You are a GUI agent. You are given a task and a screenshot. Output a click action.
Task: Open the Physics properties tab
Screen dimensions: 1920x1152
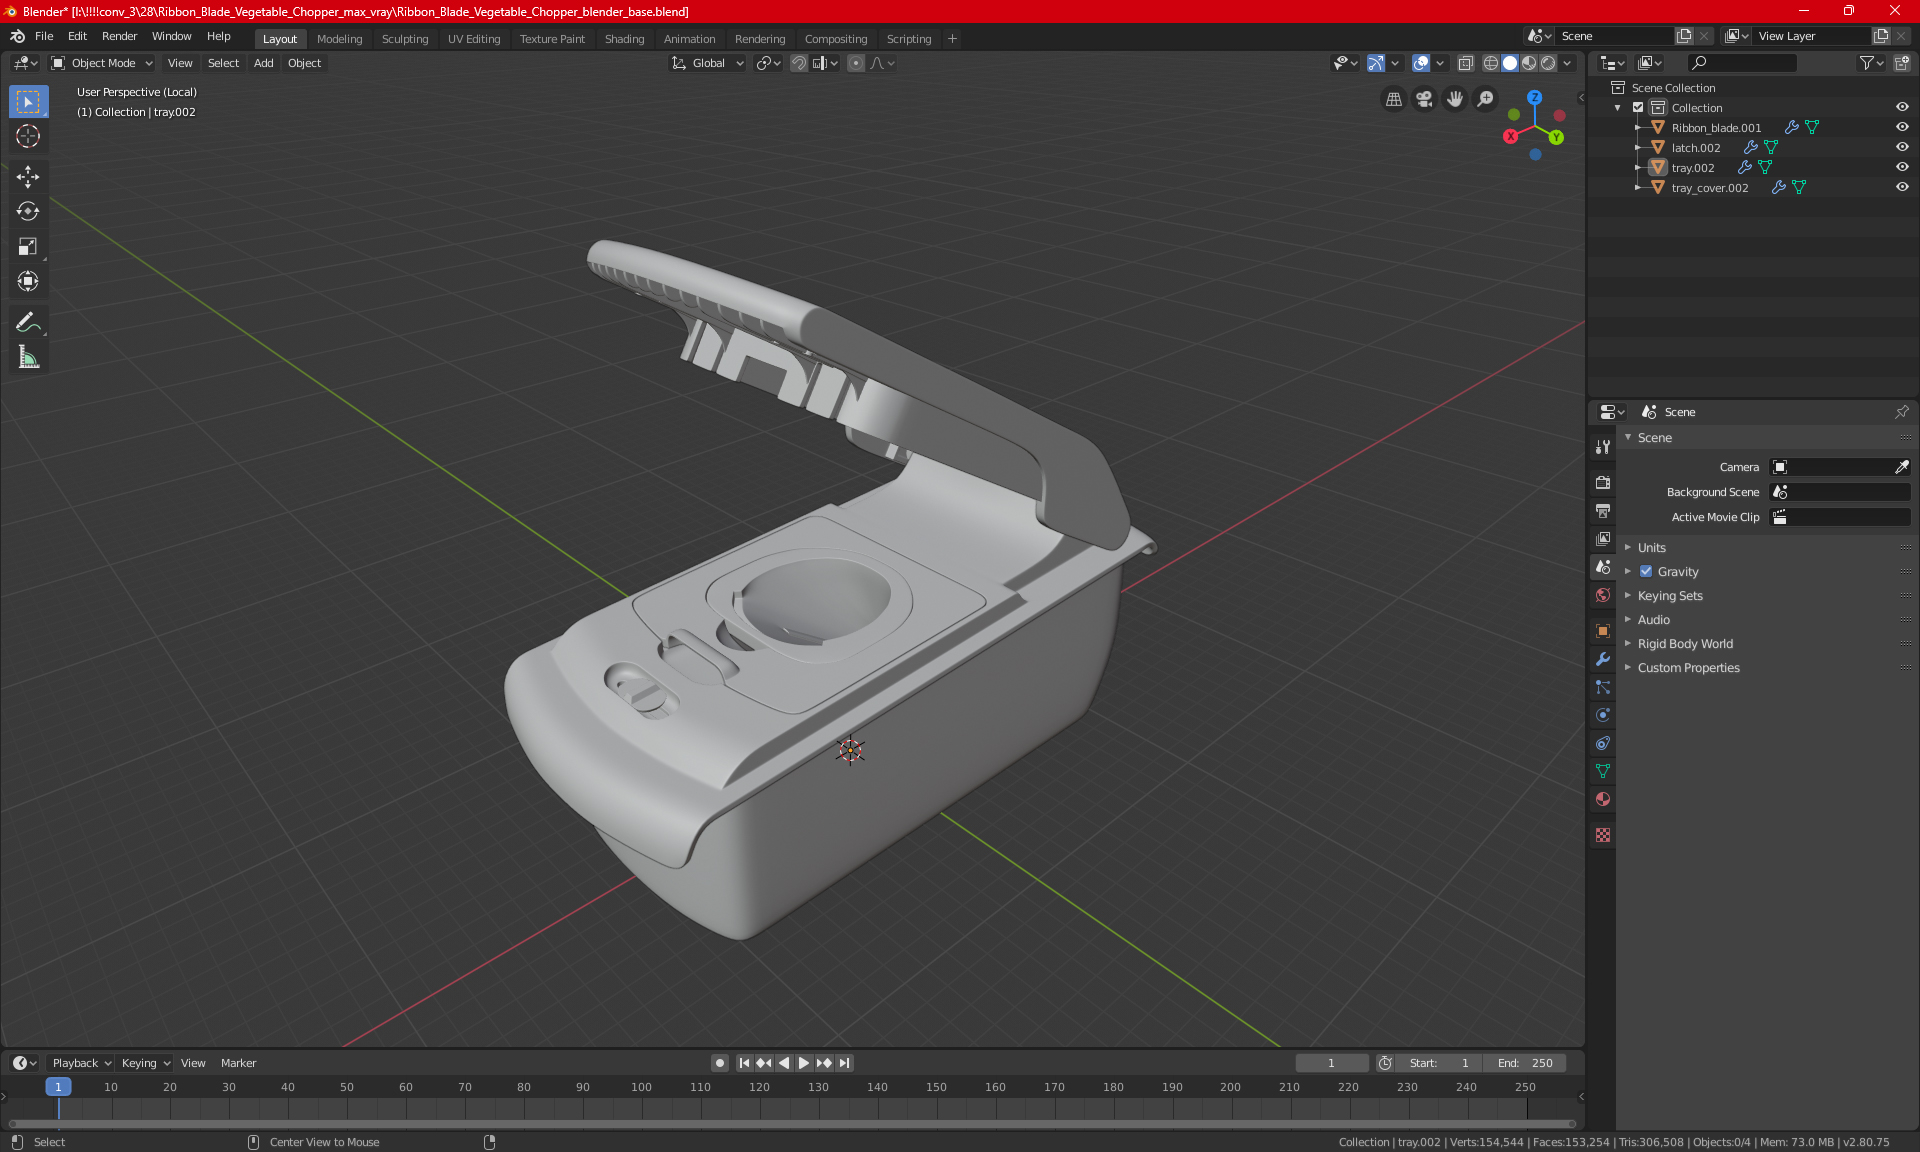[1603, 715]
